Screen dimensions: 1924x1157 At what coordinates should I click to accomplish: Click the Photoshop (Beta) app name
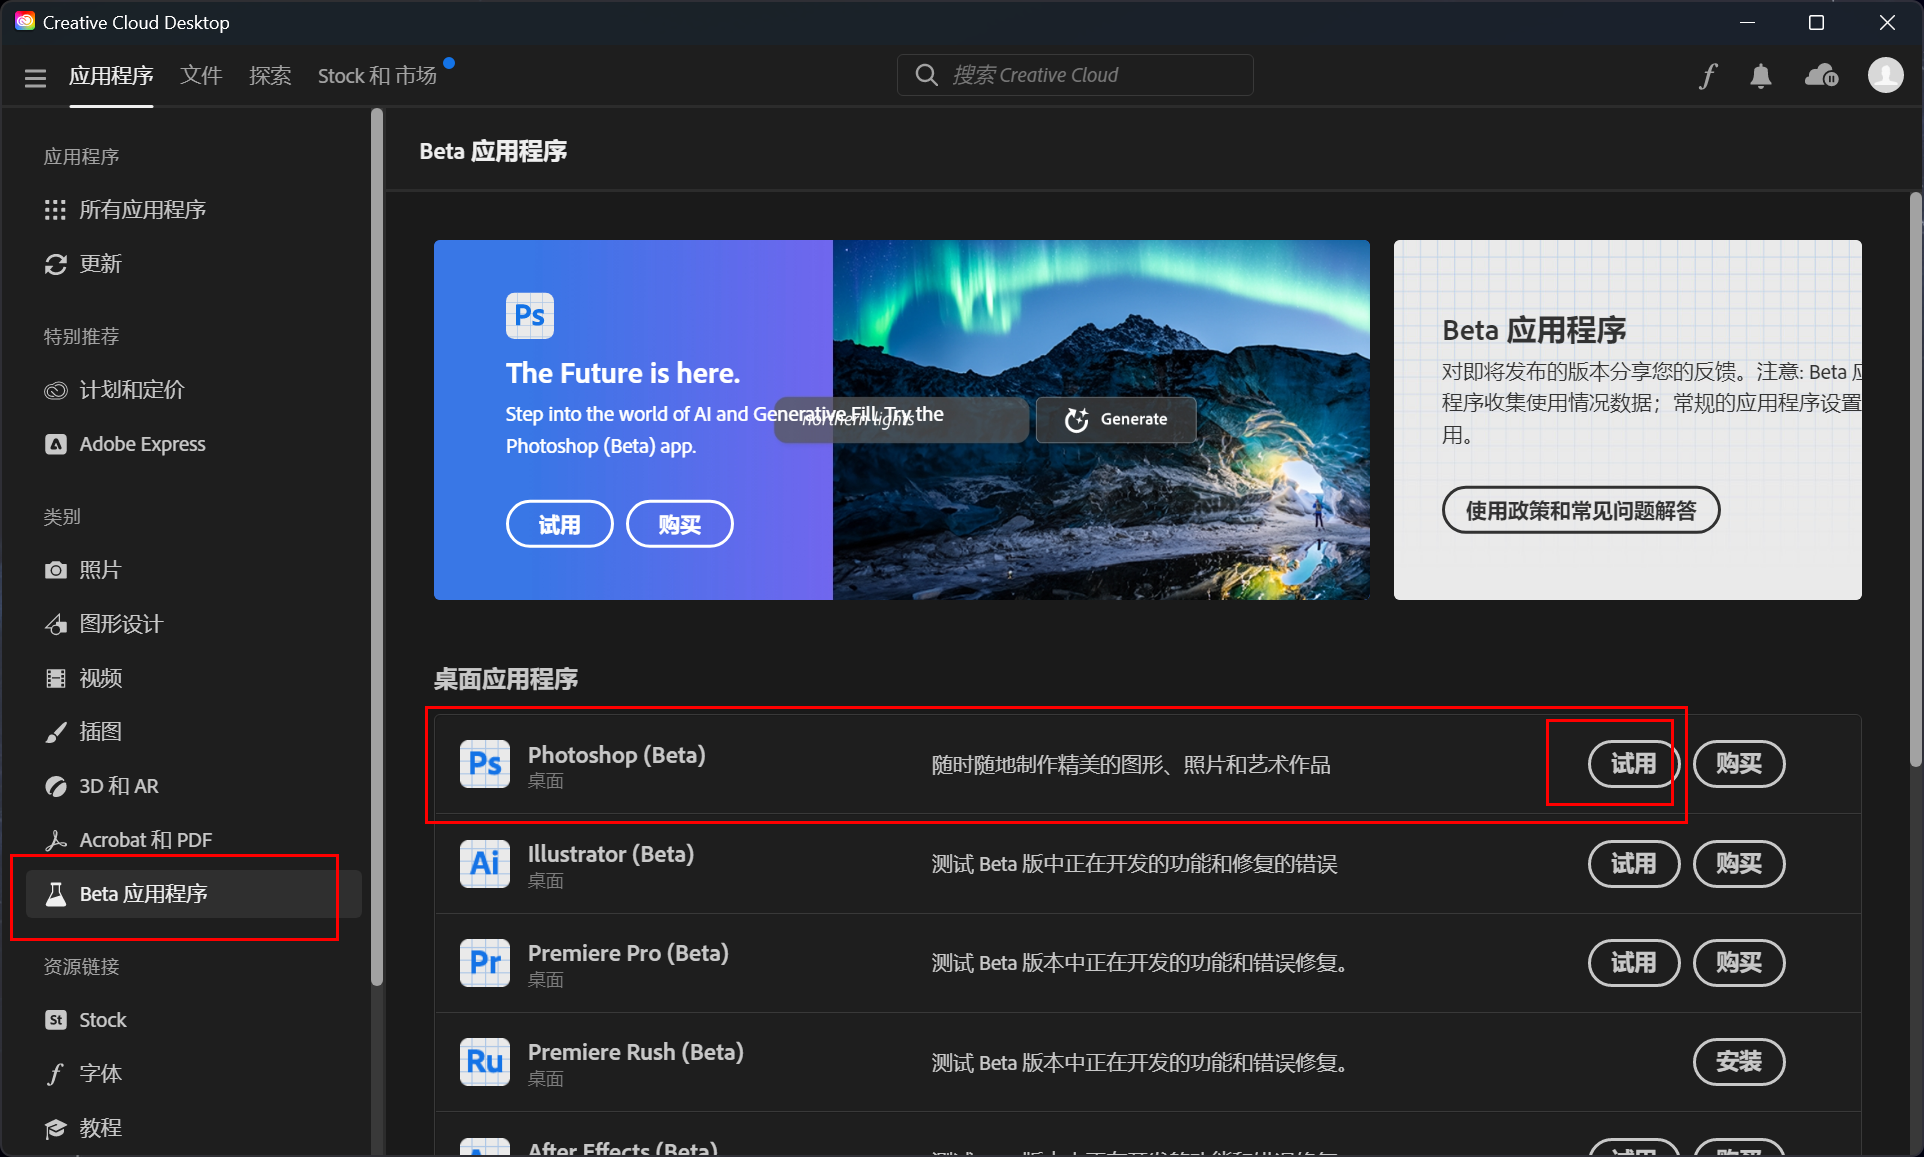click(617, 755)
